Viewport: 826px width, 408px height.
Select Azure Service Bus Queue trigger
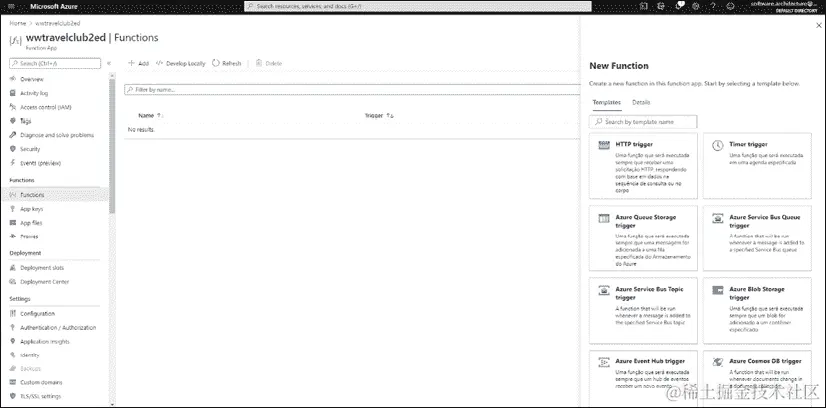(x=757, y=238)
